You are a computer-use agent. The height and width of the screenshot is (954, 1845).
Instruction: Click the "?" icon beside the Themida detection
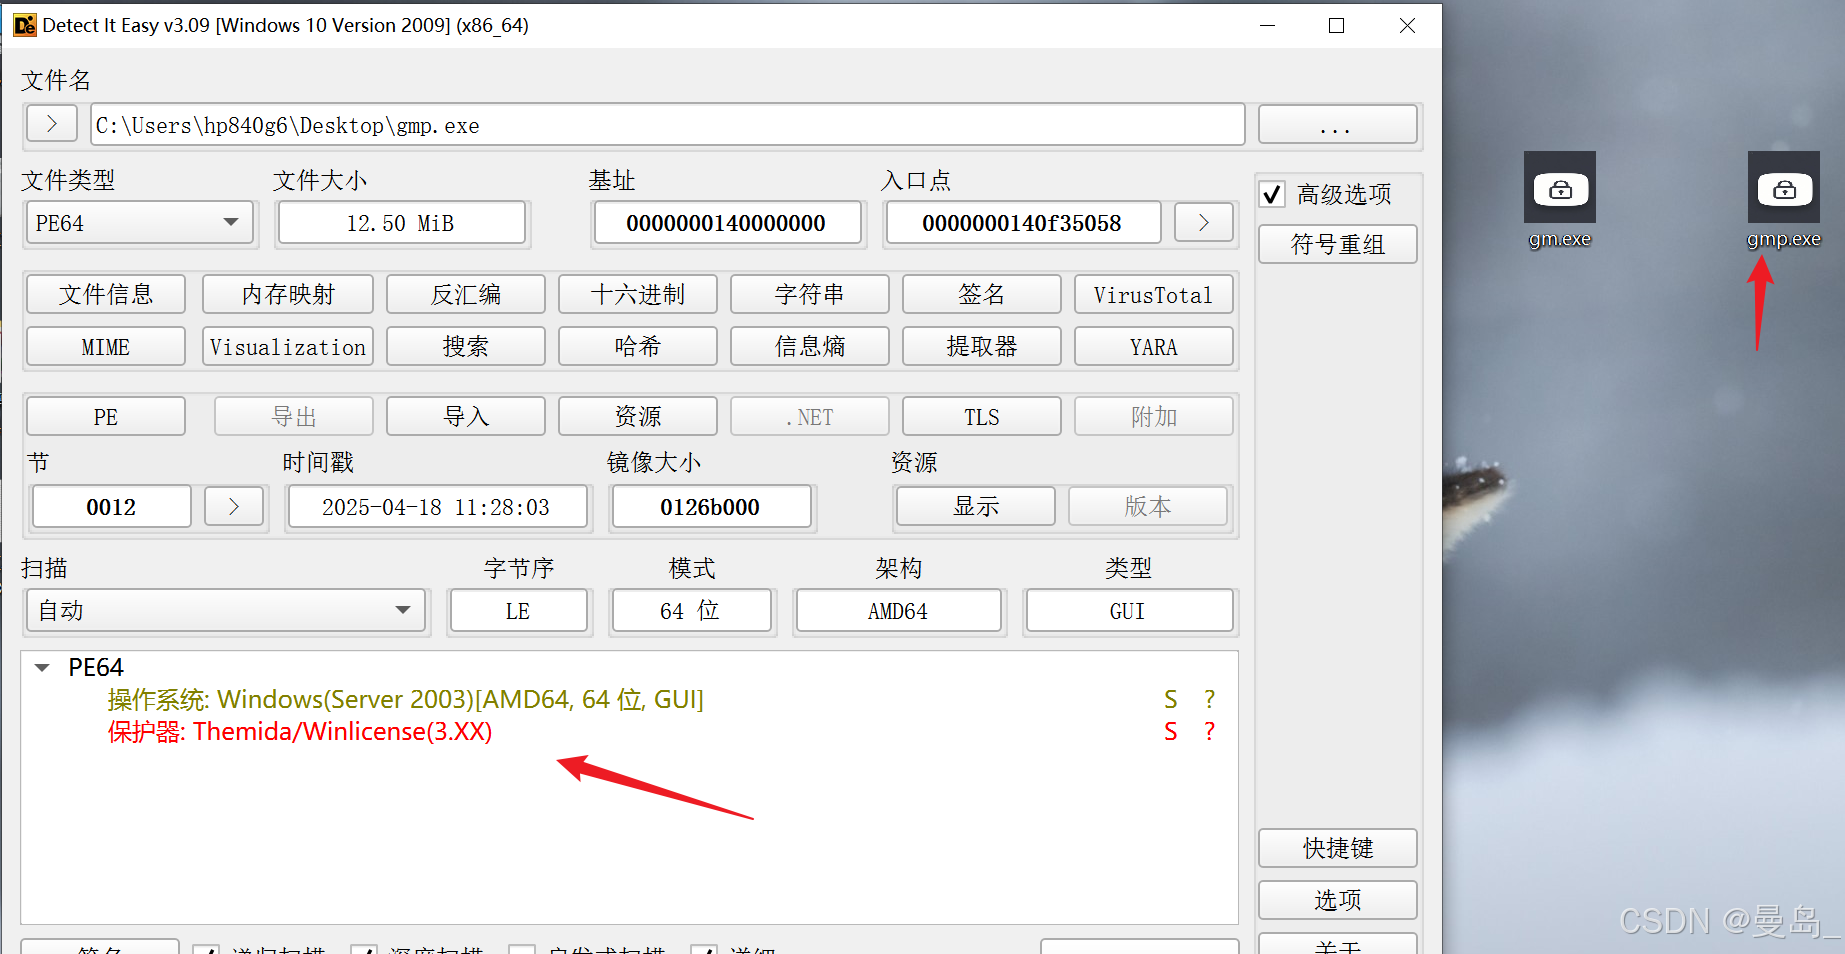click(x=1209, y=731)
